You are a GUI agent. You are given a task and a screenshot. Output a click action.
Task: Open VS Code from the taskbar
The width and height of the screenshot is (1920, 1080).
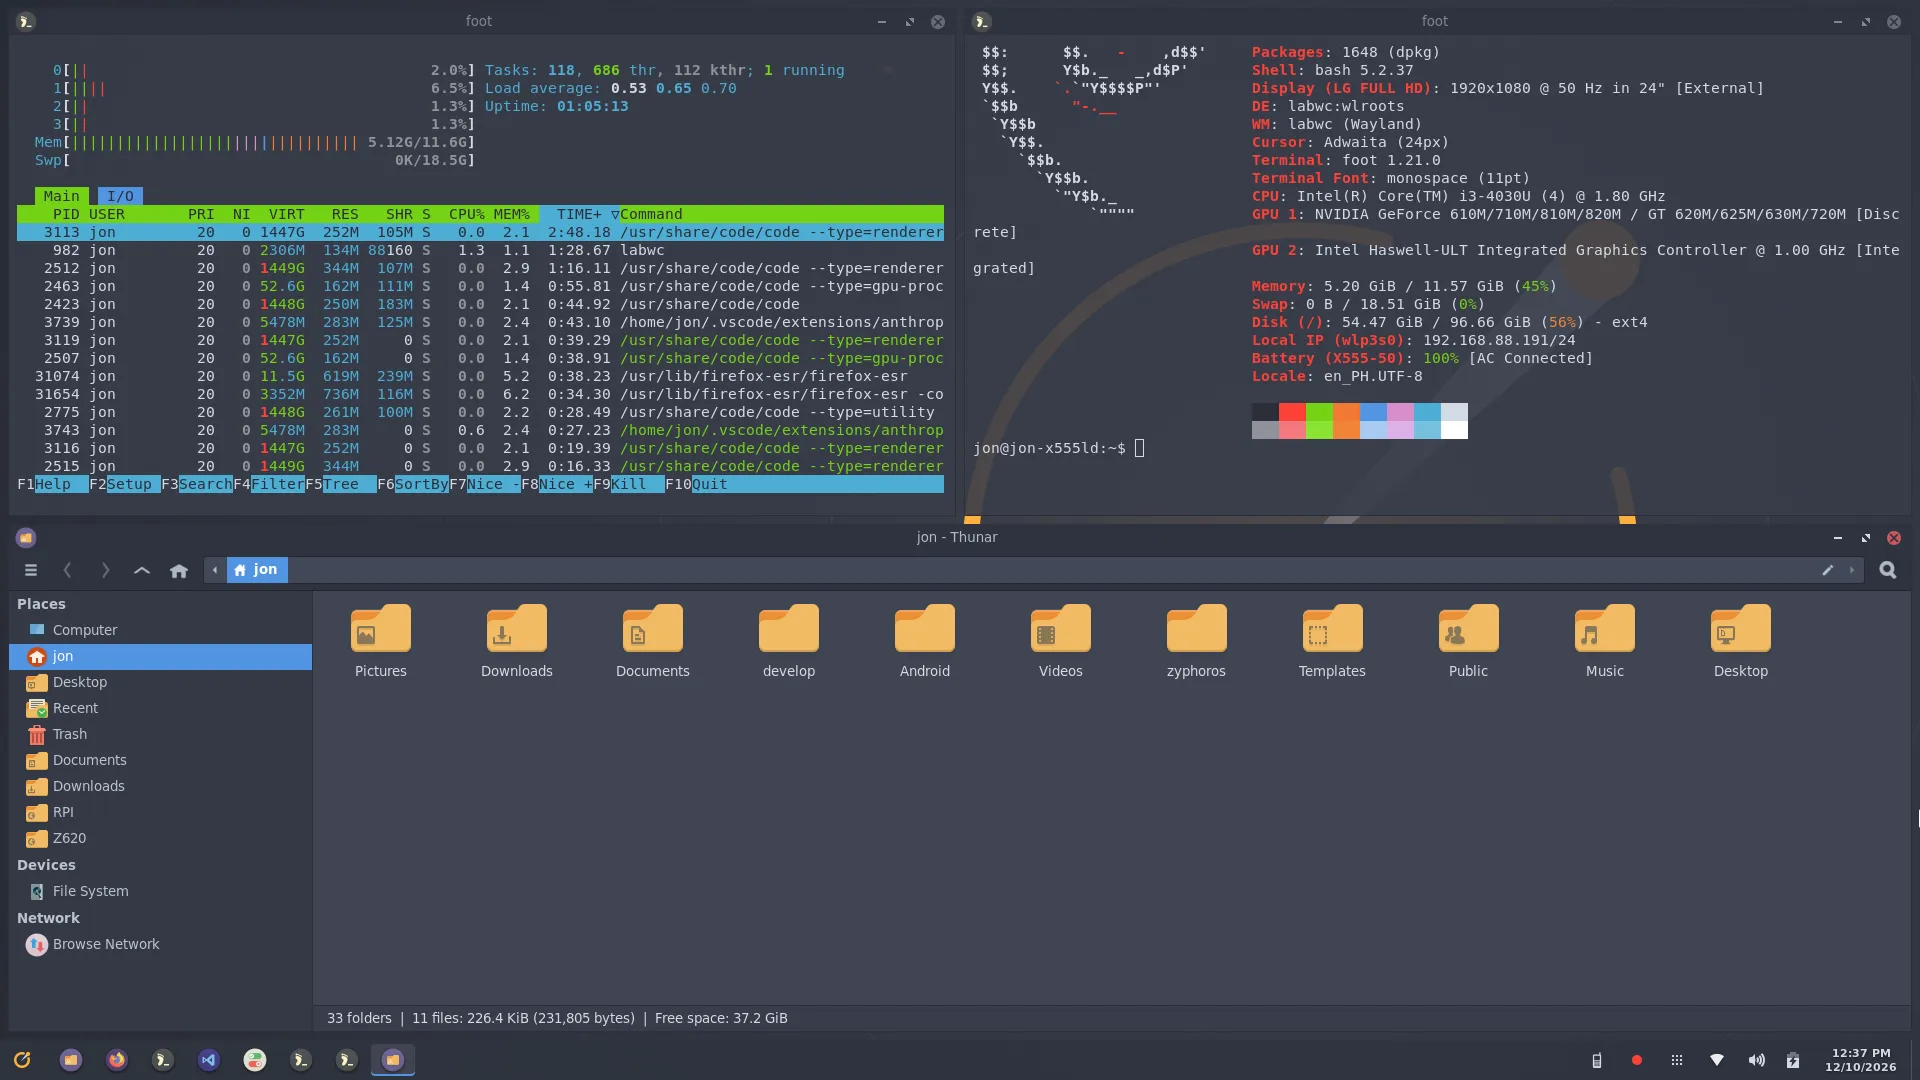[209, 1060]
